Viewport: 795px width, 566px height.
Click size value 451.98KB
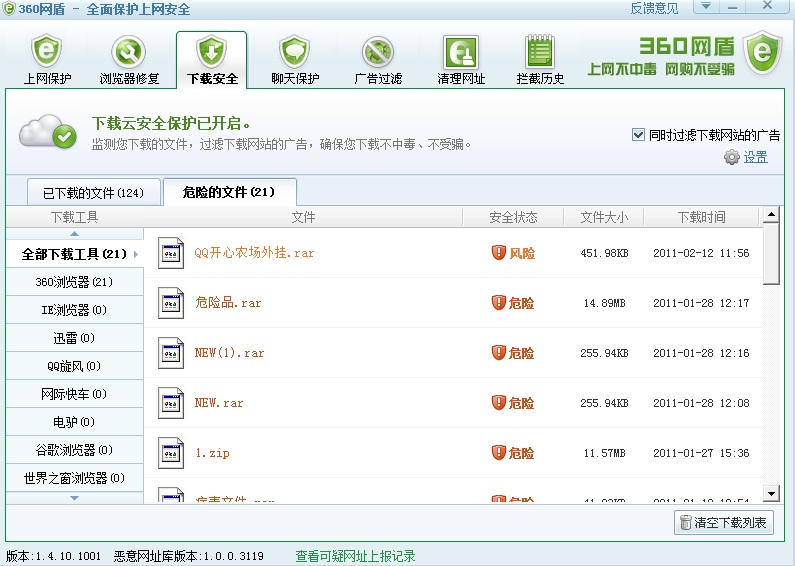point(604,253)
